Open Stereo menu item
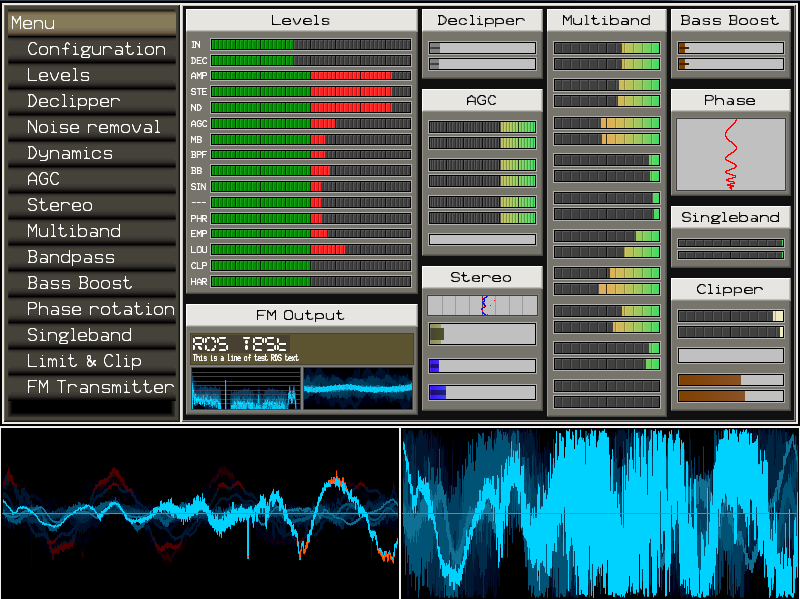 [x=92, y=206]
